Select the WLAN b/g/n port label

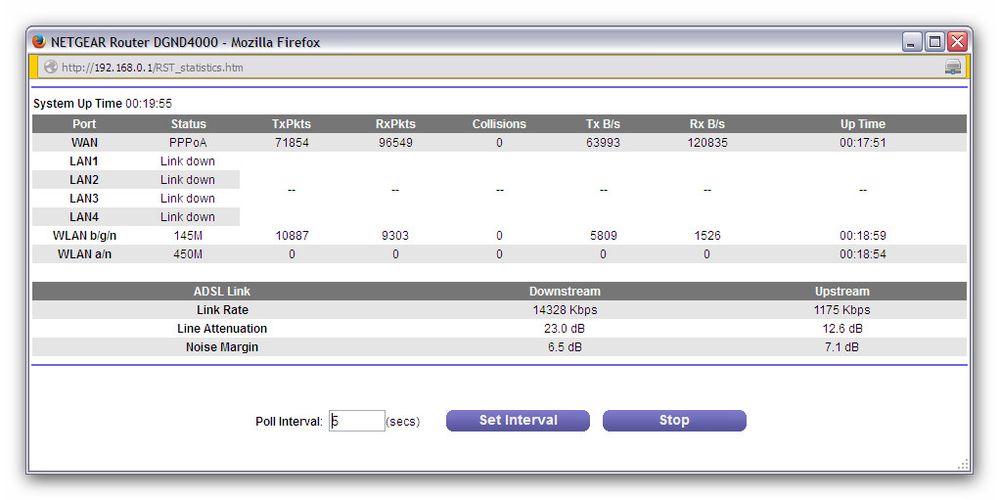[x=84, y=236]
